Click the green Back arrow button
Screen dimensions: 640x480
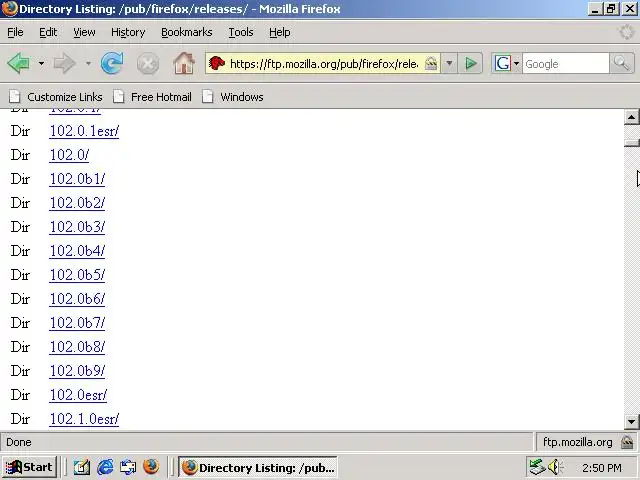18,63
